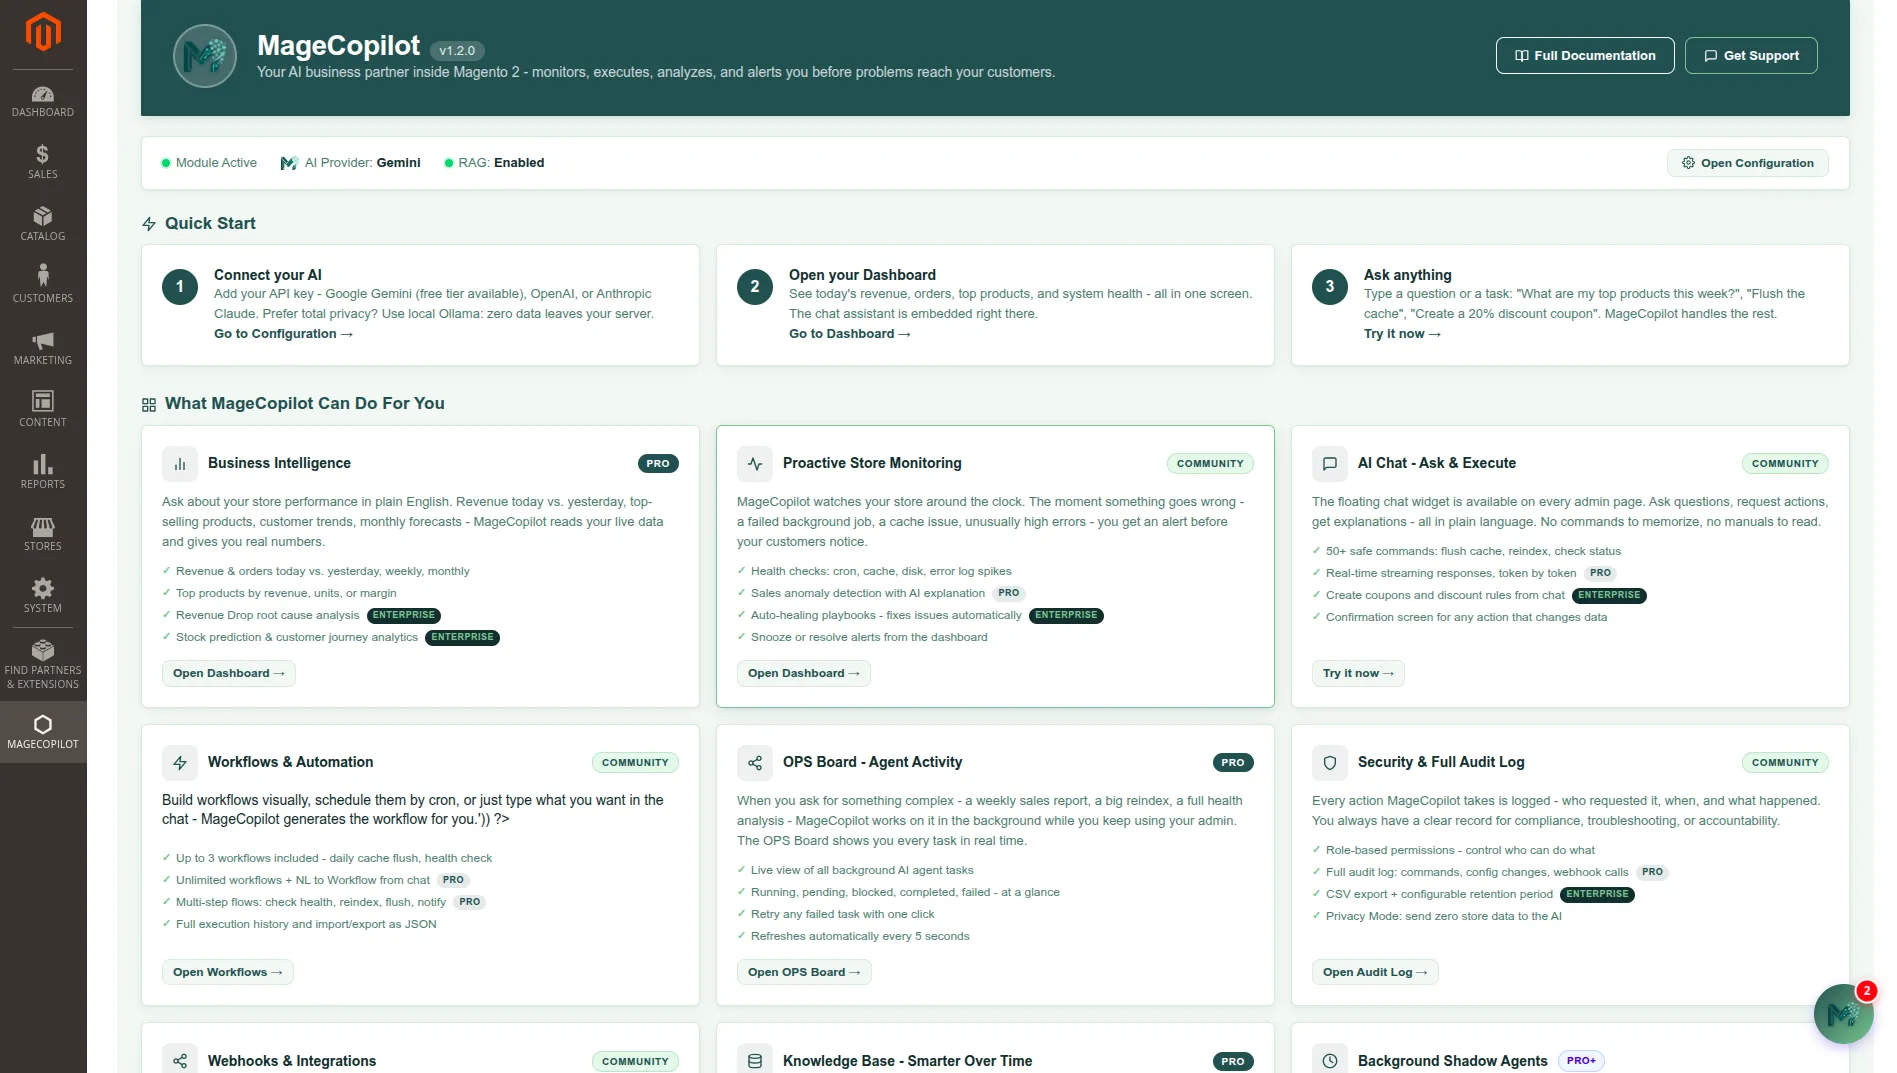This screenshot has height=1073, width=1897.
Task: Open the floating MageCopilot chat widget
Action: pos(1843,1014)
